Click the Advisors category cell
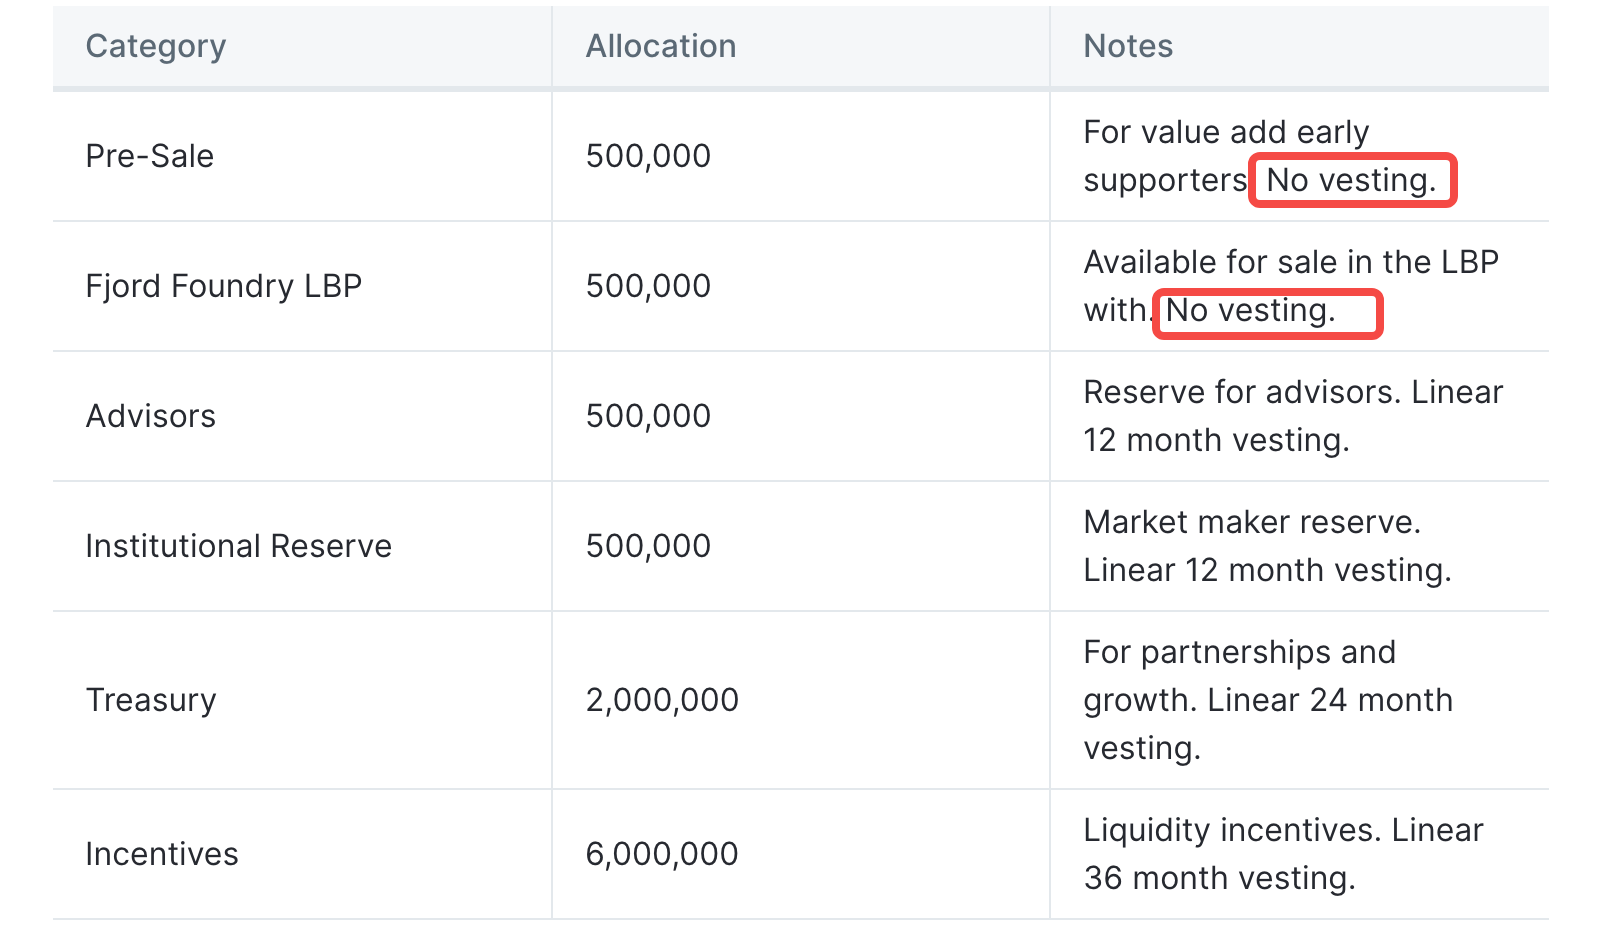Image resolution: width=1614 pixels, height=946 pixels. 151,416
